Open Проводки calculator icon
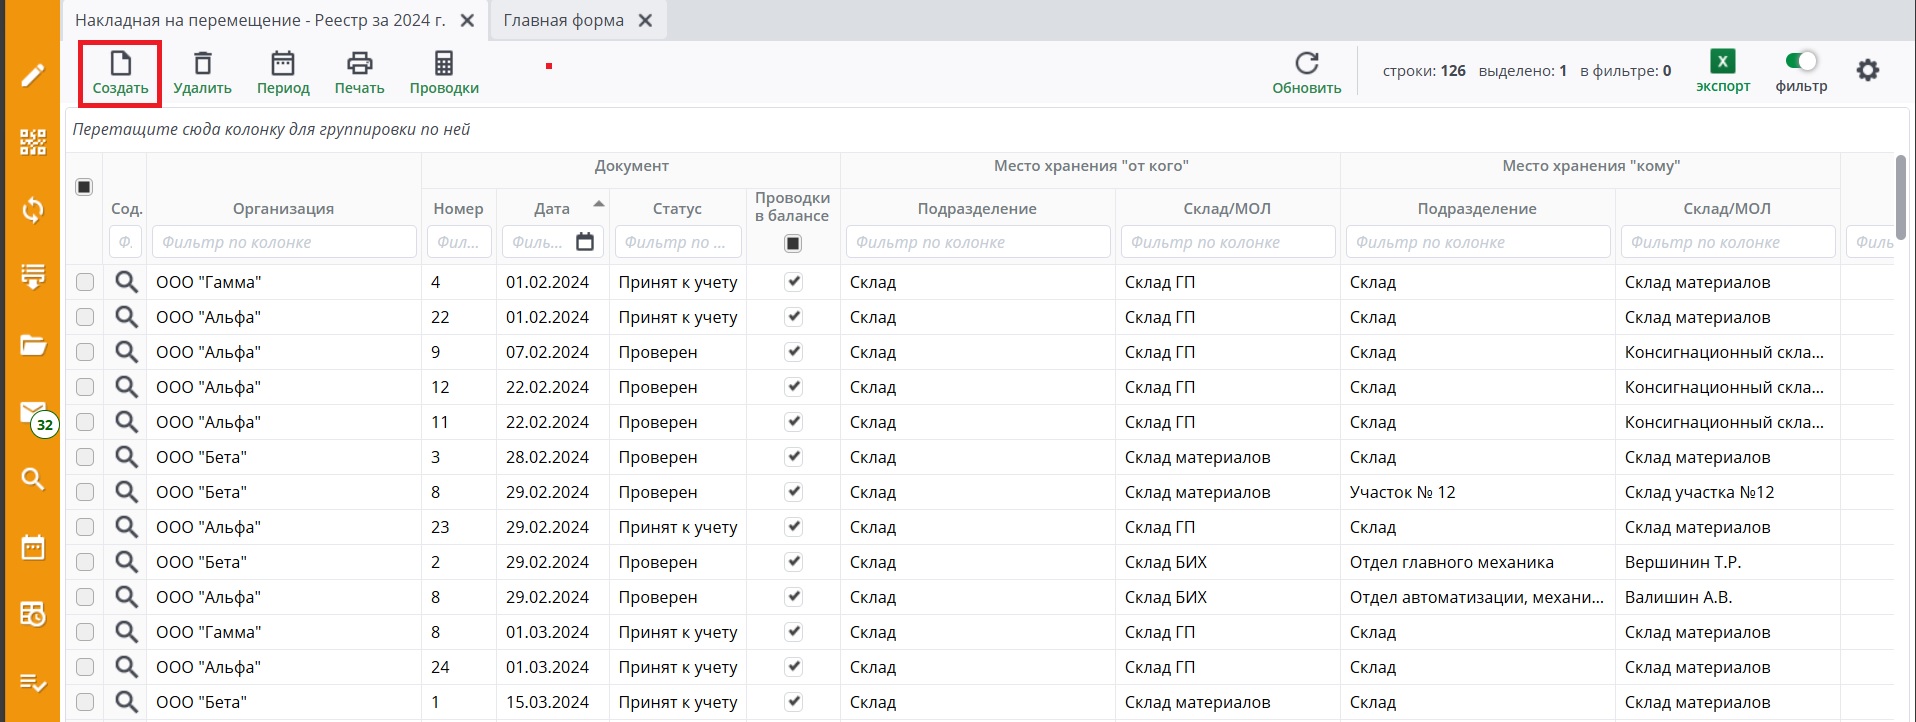This screenshot has height=722, width=1916. [444, 64]
